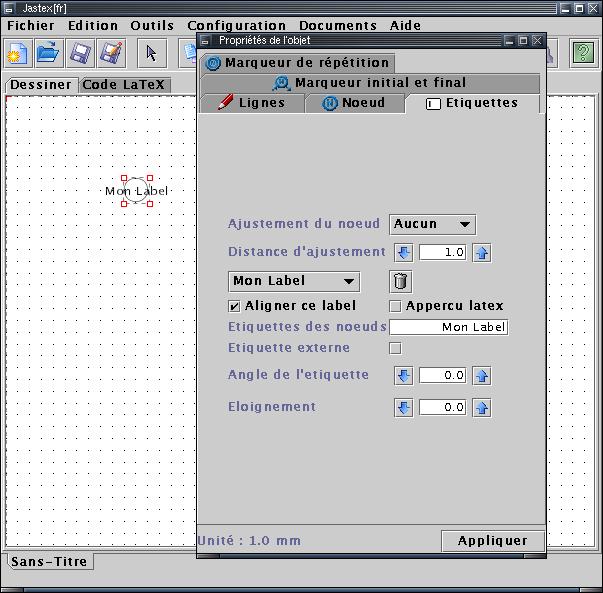
Task: Click the Jastex main window menu icon
Action: click(8, 8)
